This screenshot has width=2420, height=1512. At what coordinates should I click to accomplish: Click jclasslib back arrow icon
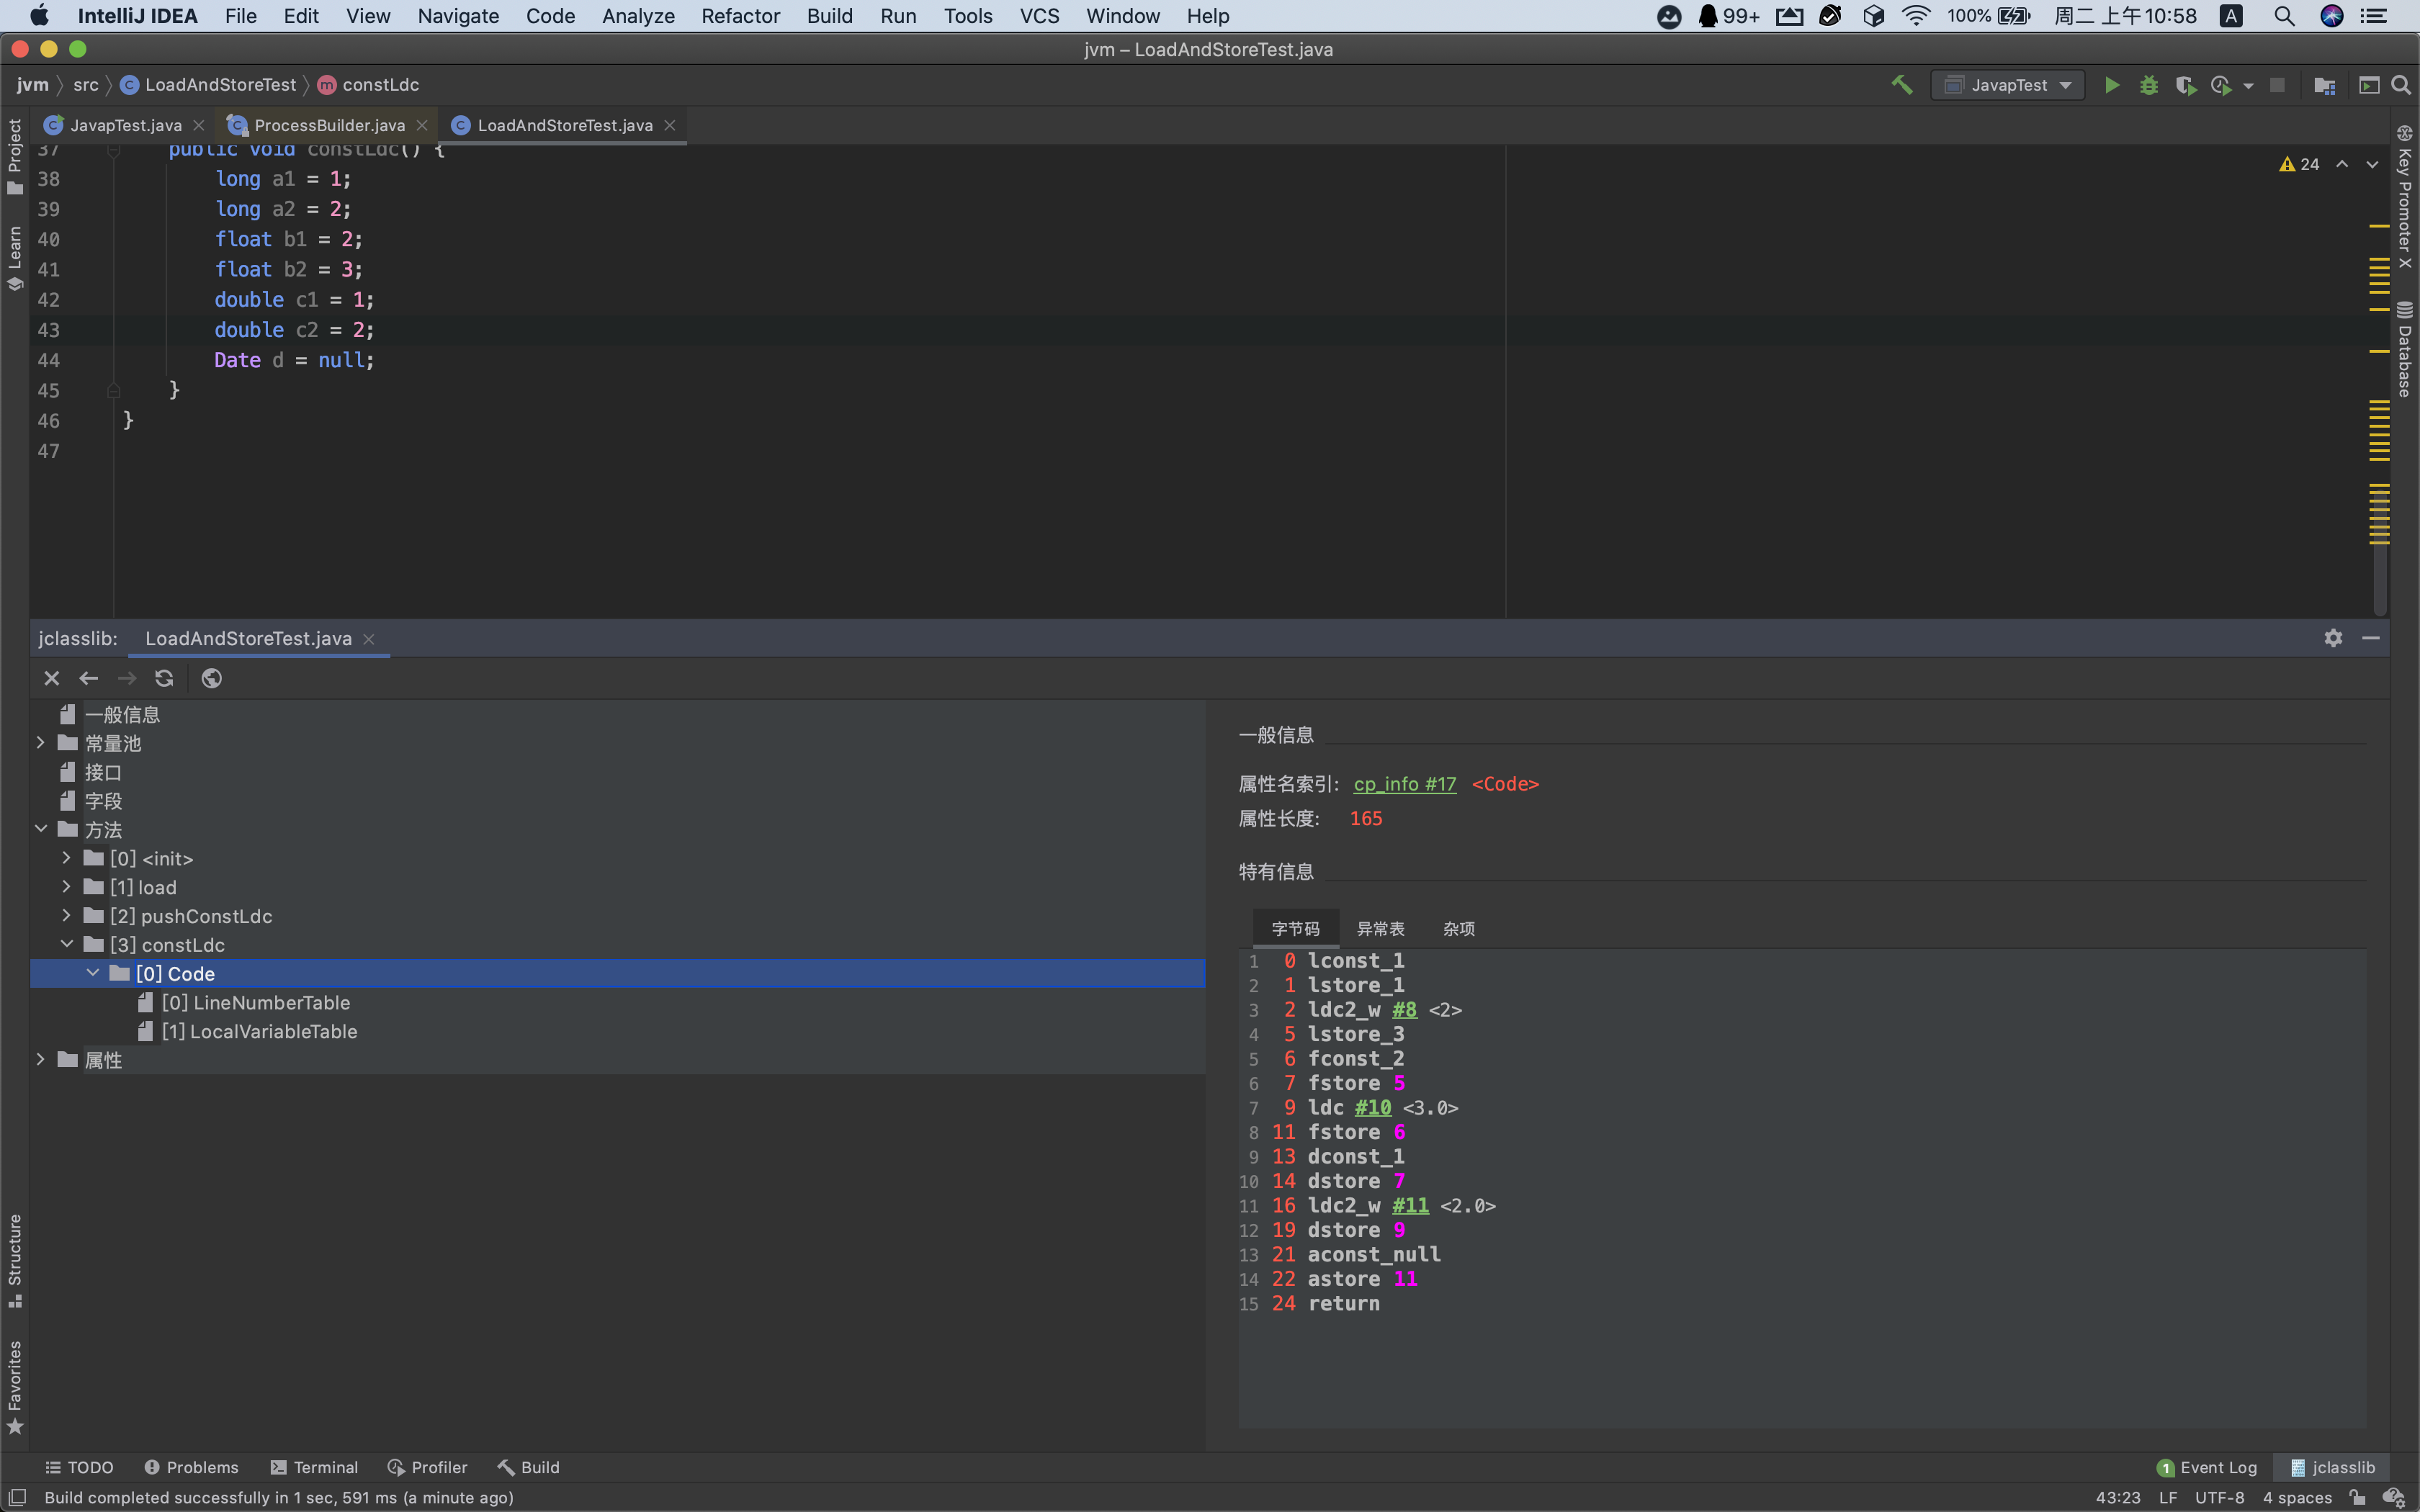(89, 678)
